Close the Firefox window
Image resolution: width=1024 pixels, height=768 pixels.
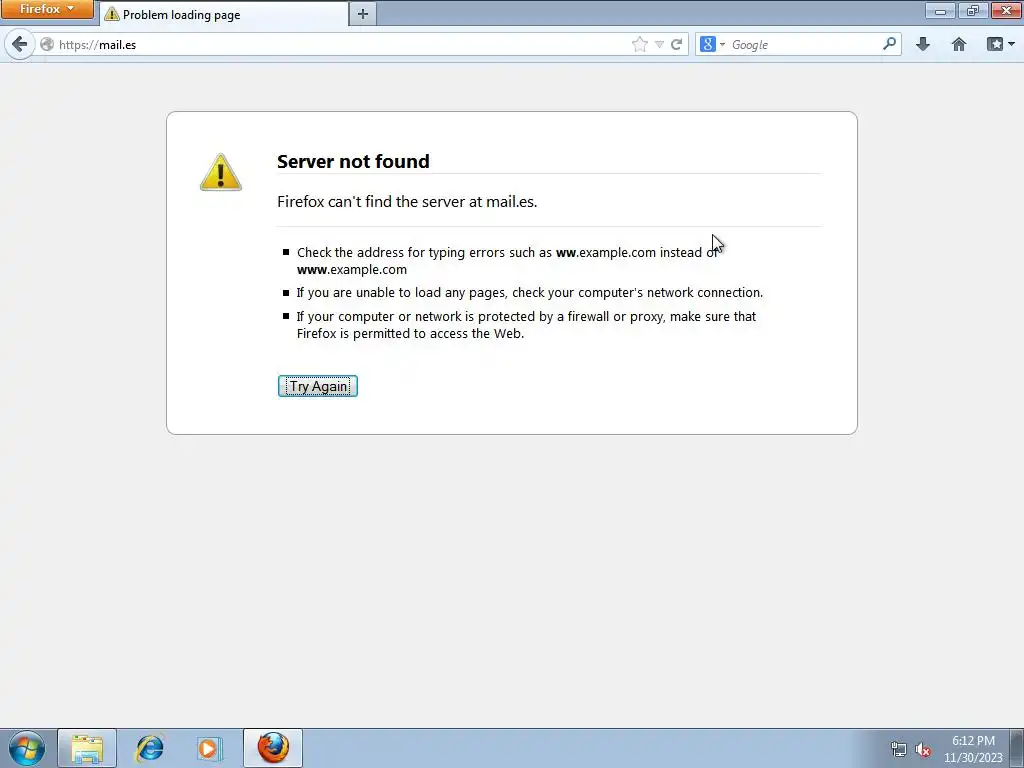(x=1006, y=10)
